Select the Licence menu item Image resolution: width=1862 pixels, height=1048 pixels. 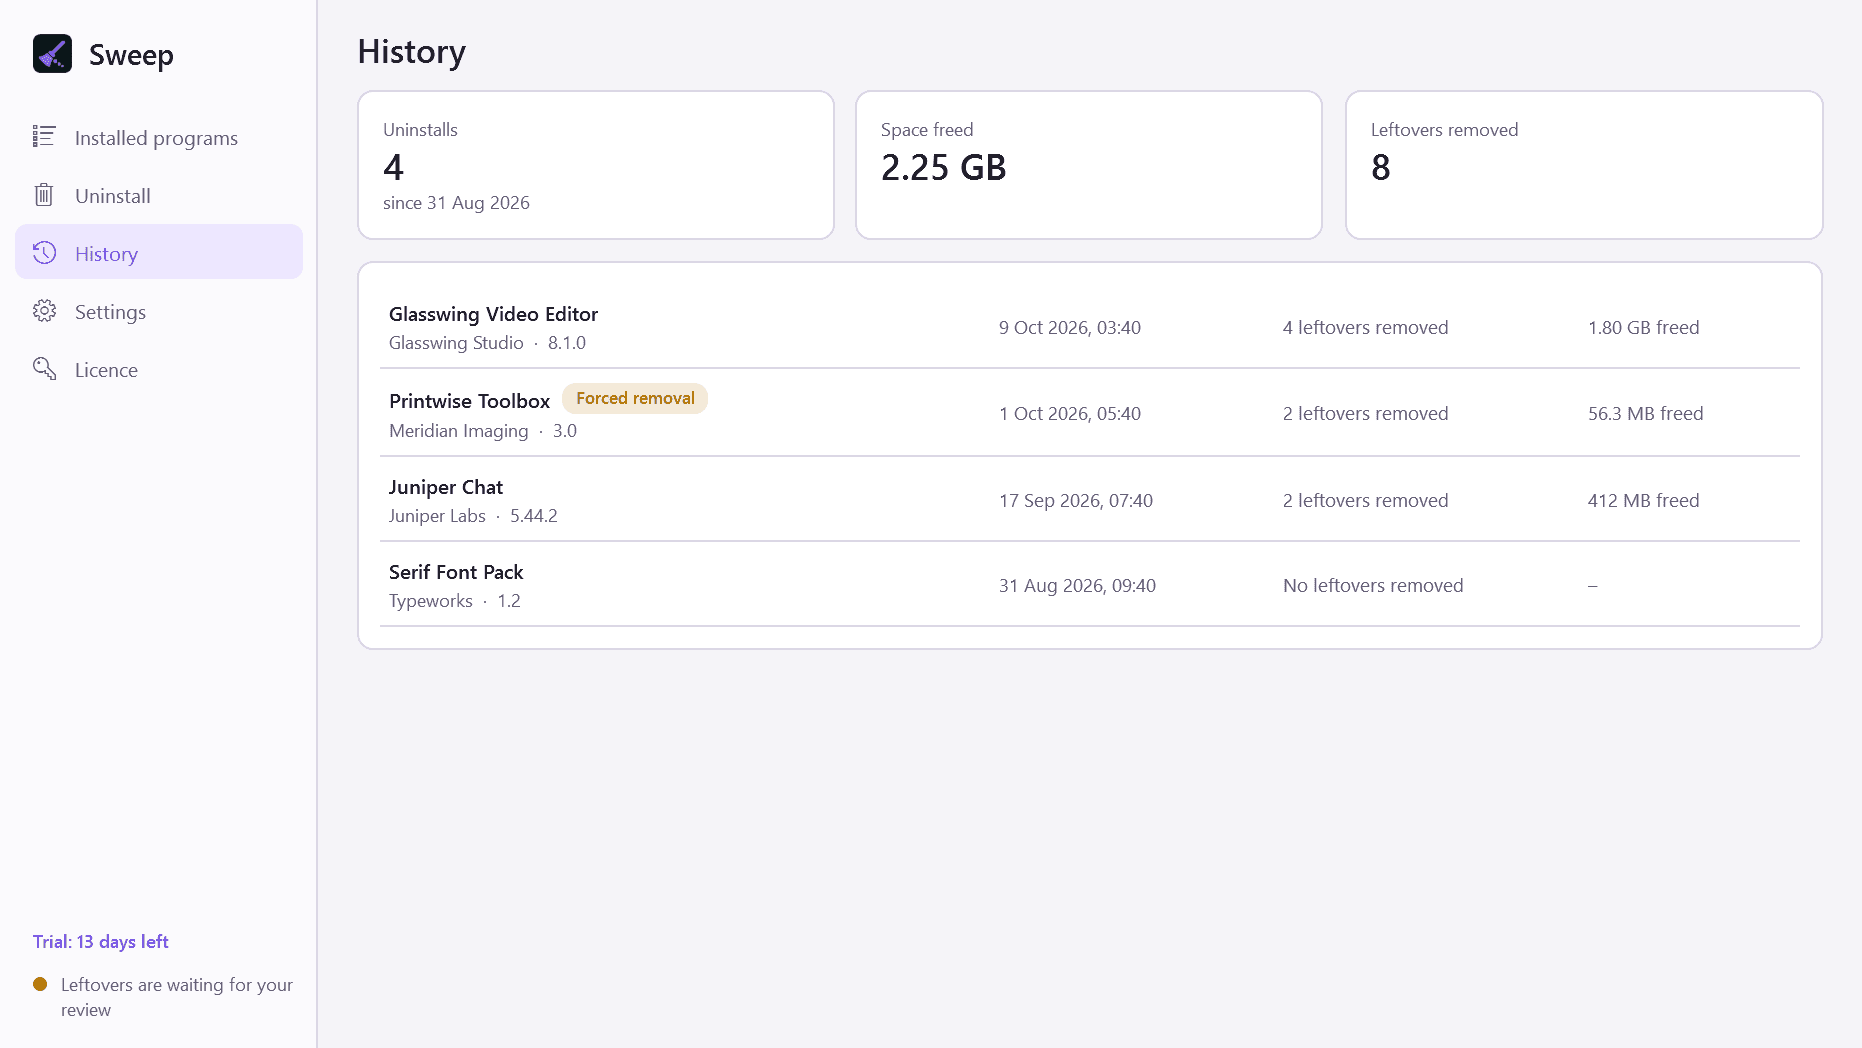pyautogui.click(x=159, y=370)
